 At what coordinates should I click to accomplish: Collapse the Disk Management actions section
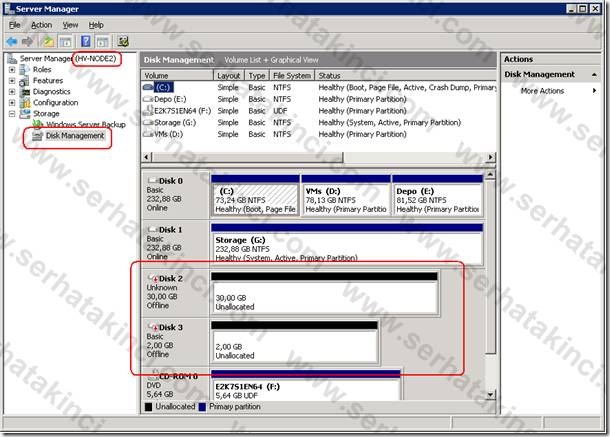(594, 74)
